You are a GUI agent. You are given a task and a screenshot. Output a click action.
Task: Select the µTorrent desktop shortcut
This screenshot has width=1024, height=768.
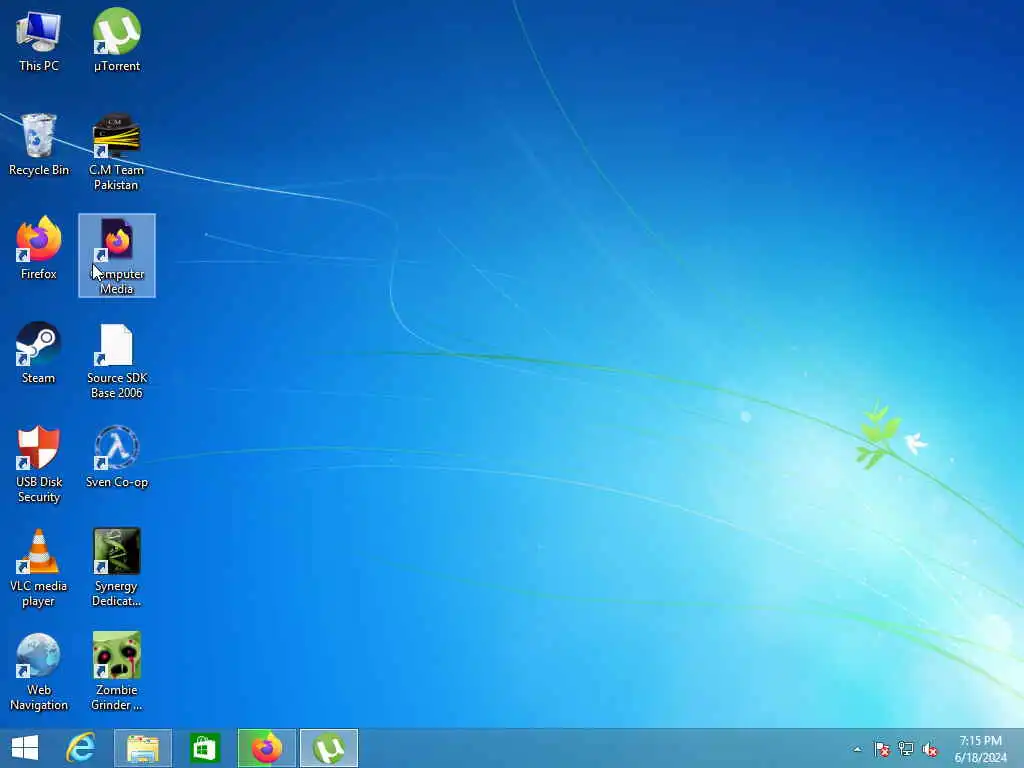[x=116, y=40]
